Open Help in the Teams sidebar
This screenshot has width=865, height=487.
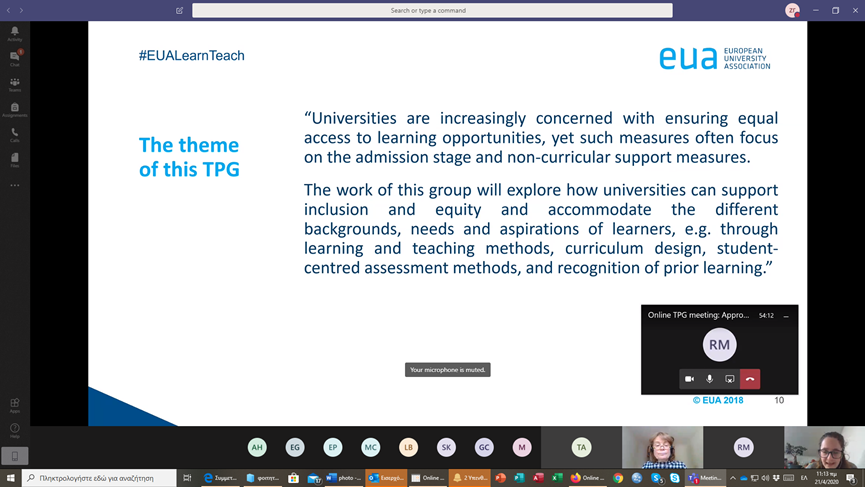[14, 430]
